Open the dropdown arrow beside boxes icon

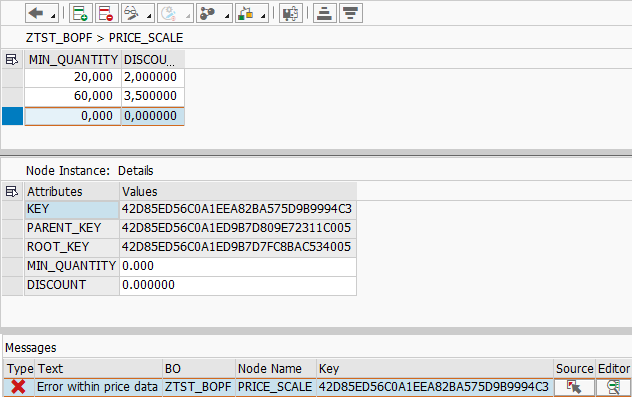[x=263, y=16]
